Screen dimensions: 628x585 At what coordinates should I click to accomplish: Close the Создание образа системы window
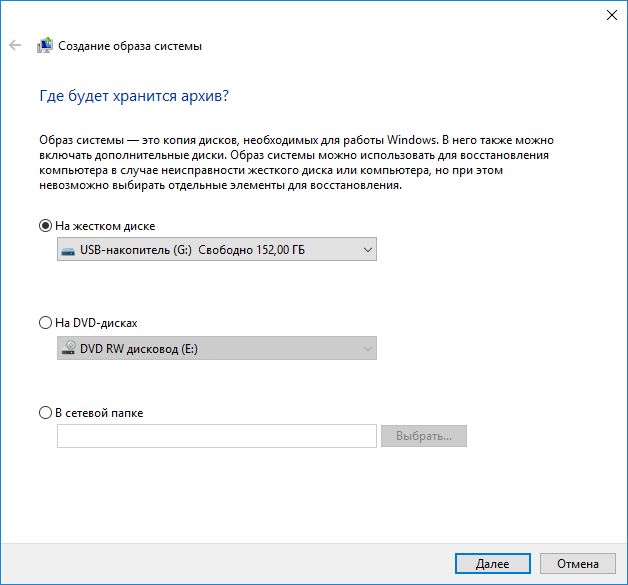click(x=610, y=14)
